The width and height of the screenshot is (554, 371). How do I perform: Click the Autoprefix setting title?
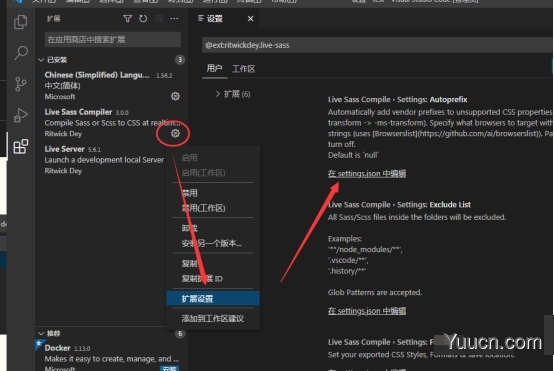click(x=397, y=99)
